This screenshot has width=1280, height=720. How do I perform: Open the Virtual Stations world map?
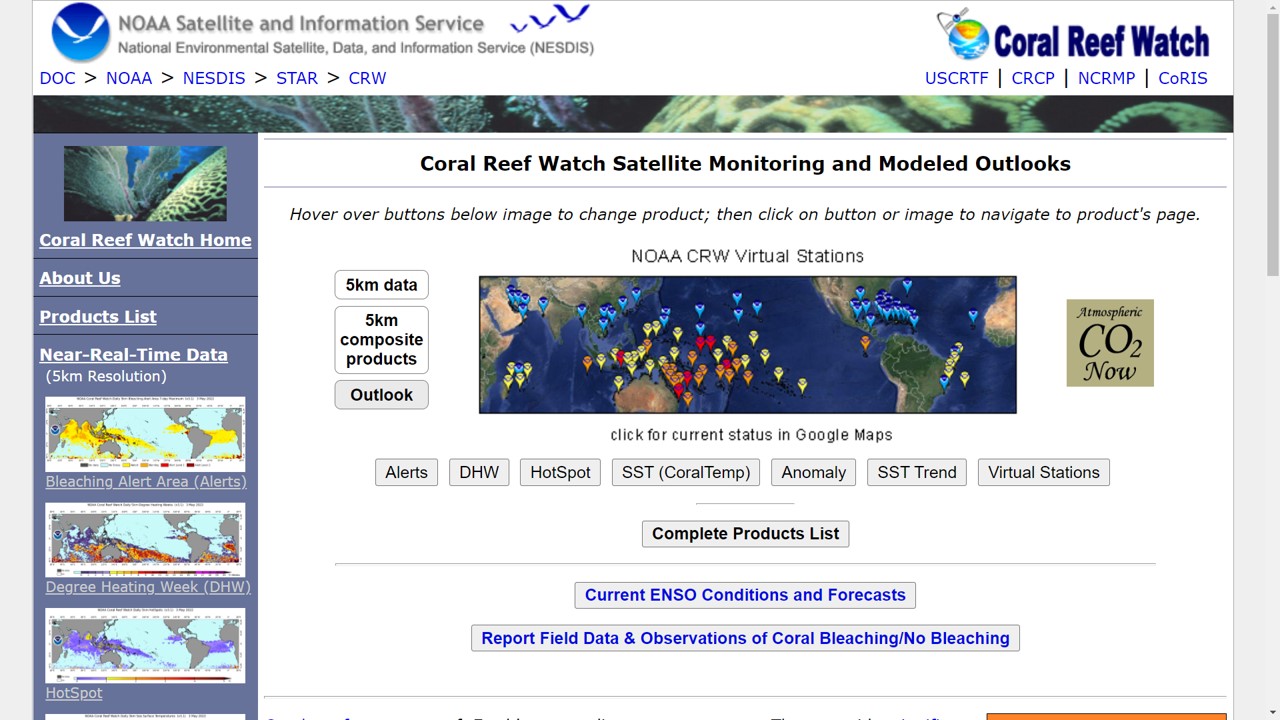(x=747, y=344)
